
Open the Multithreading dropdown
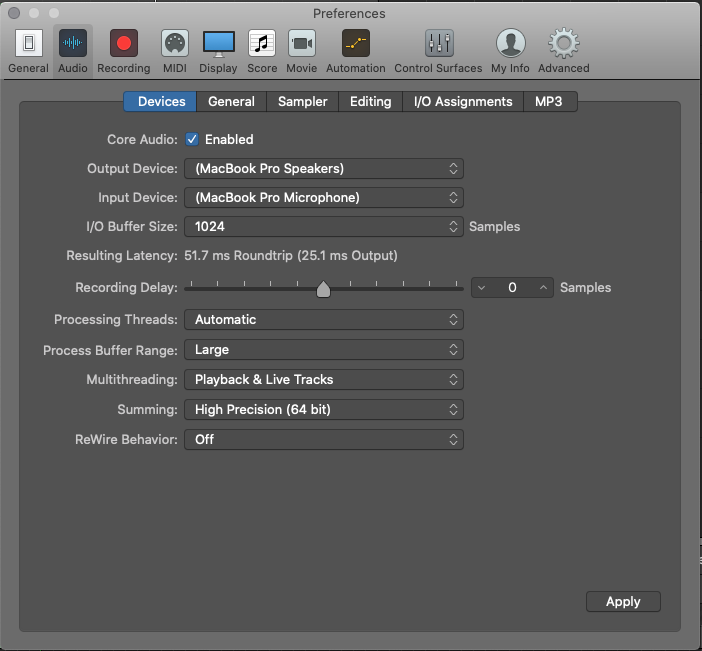point(324,380)
